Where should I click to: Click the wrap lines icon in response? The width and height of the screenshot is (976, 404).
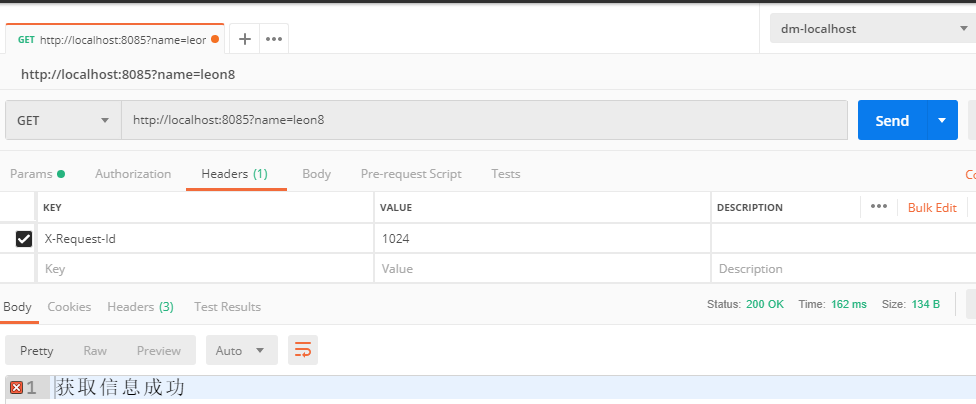pos(303,350)
